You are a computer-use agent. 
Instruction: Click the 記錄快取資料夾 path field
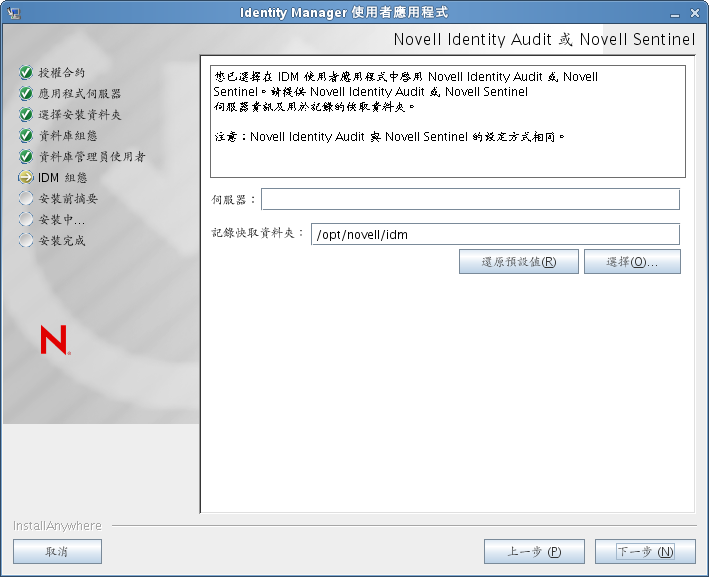pos(495,234)
